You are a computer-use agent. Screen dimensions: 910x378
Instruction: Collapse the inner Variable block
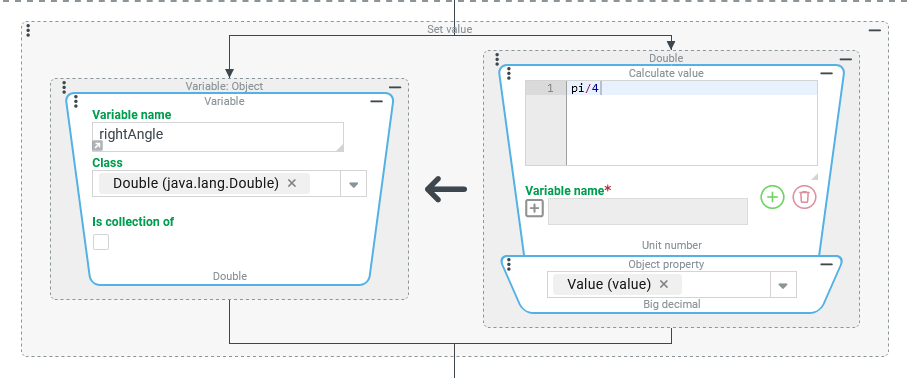tap(377, 102)
